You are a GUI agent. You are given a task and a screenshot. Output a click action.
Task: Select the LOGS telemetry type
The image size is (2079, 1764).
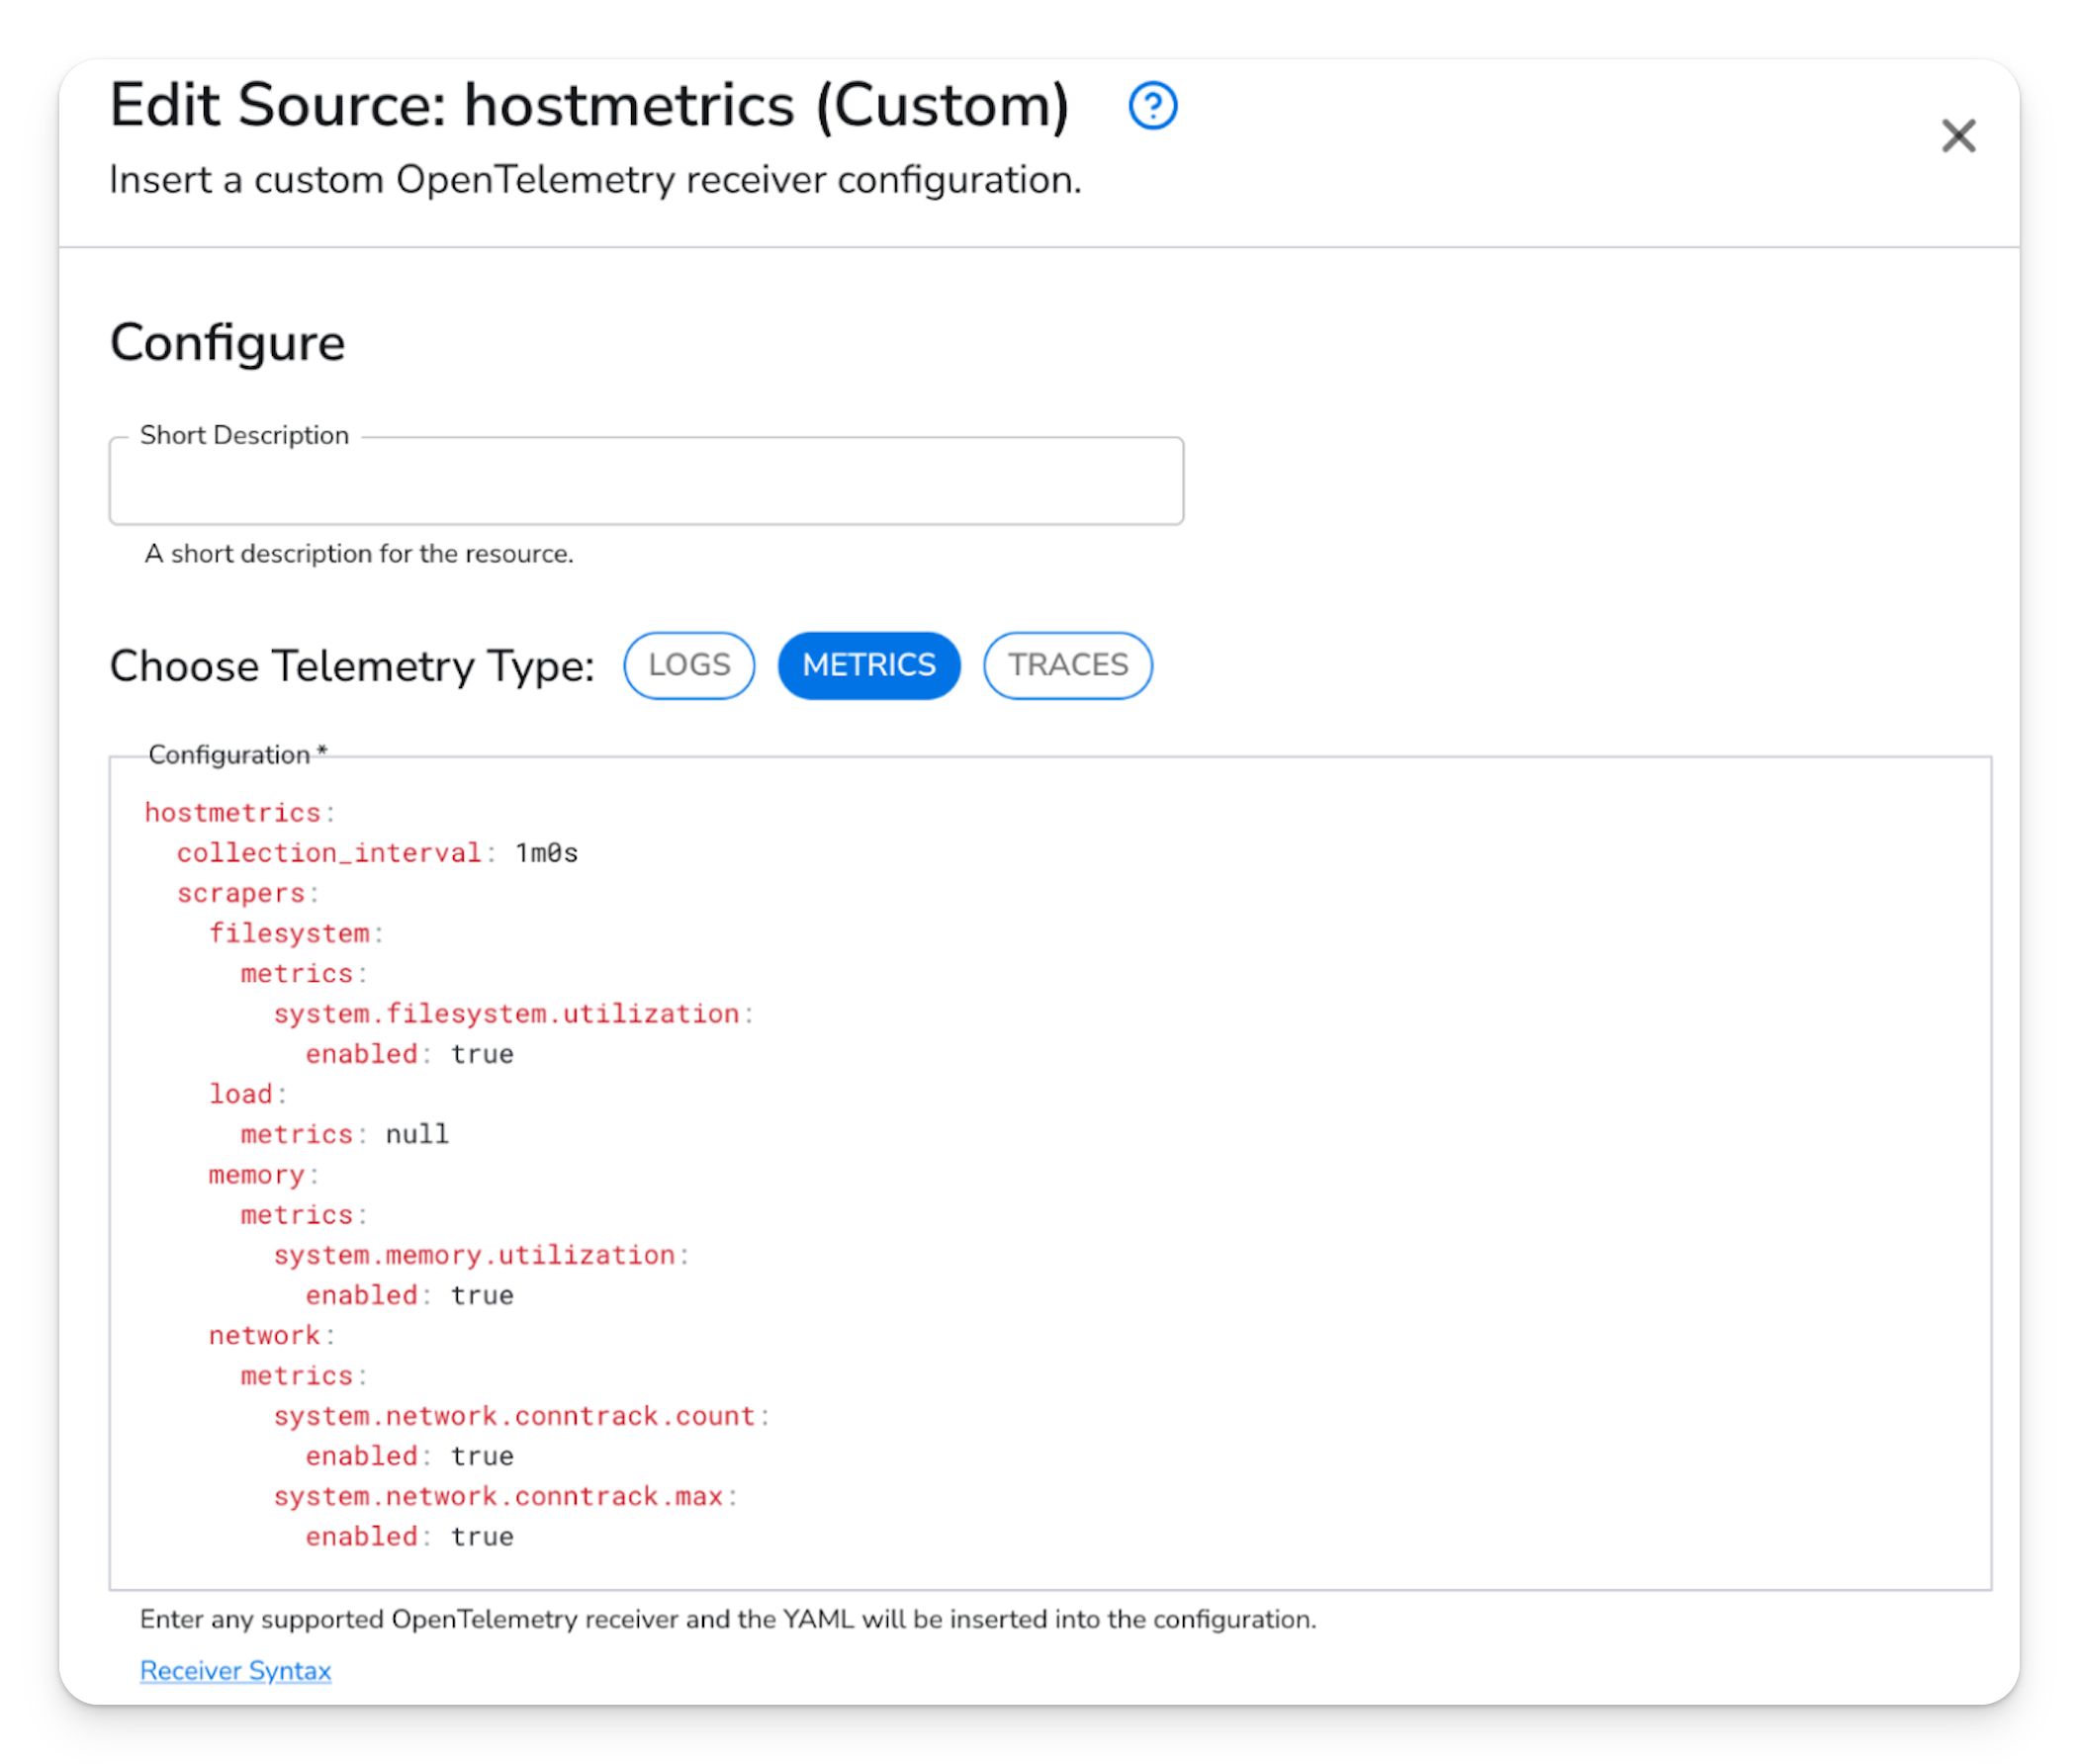[689, 665]
